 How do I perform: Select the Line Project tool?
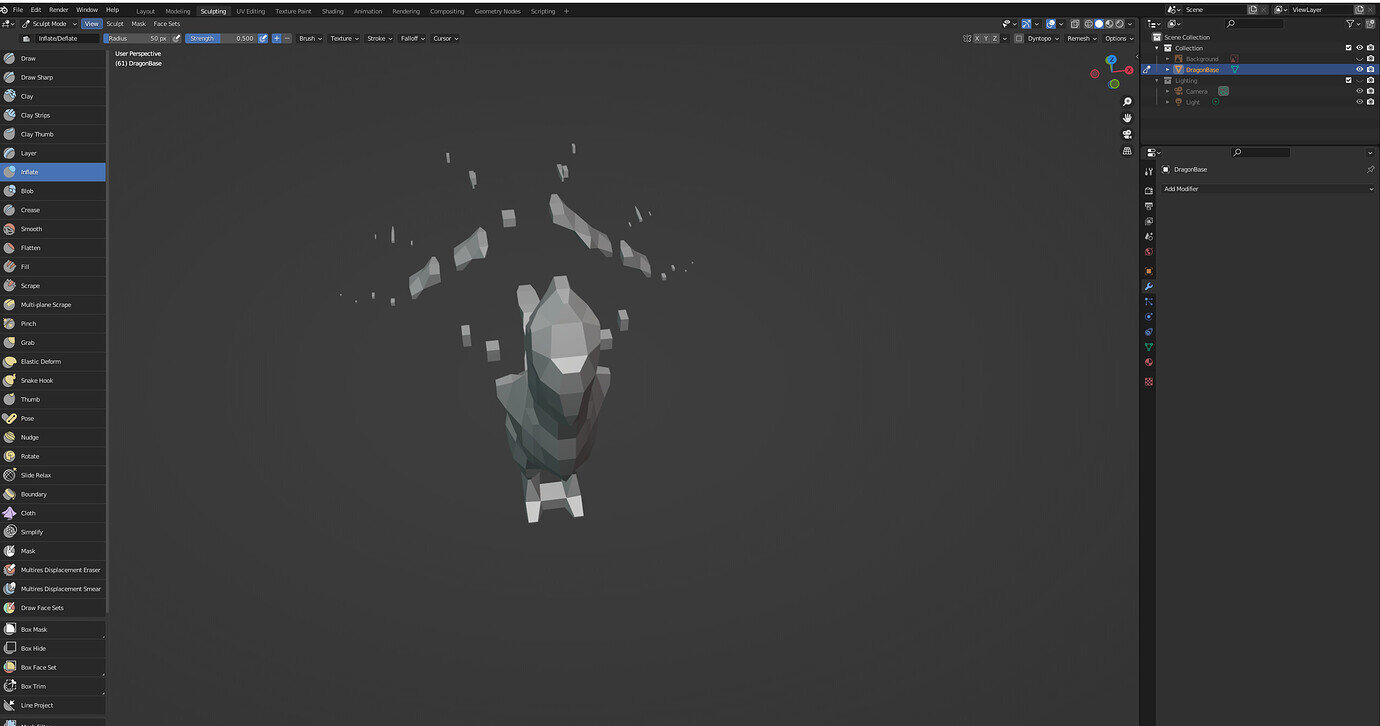pos(53,705)
